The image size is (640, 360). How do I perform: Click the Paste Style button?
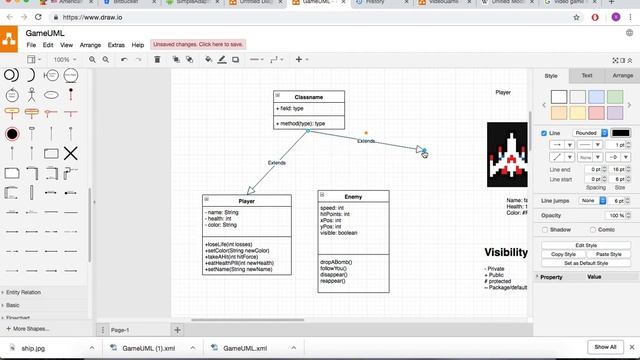608,254
